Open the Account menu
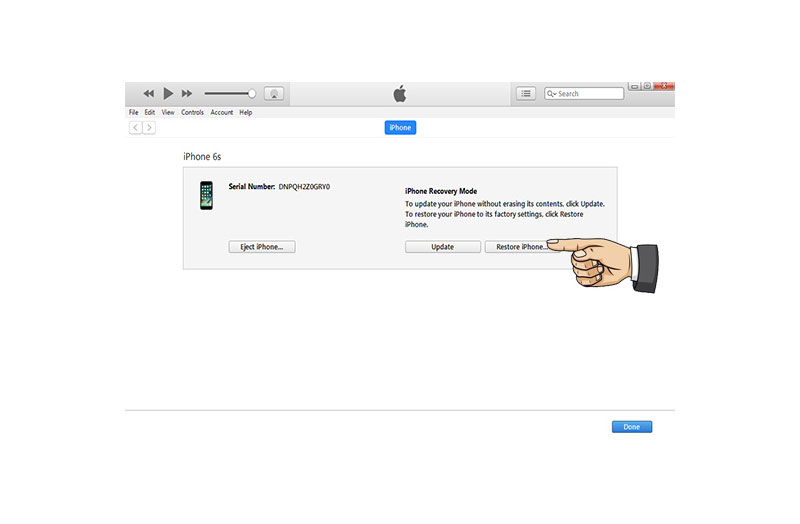Screen dimensions: 800x524 [221, 112]
